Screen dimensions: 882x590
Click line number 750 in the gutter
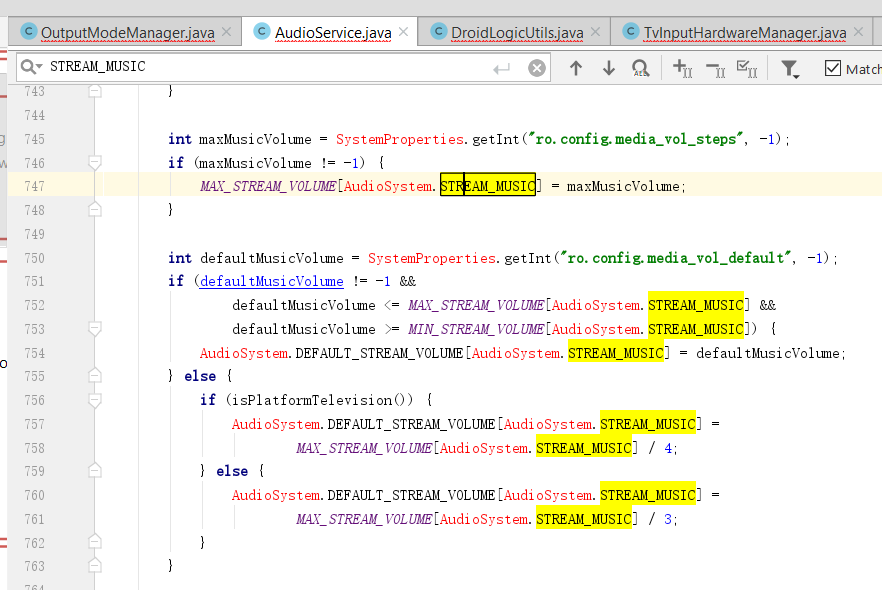35,258
